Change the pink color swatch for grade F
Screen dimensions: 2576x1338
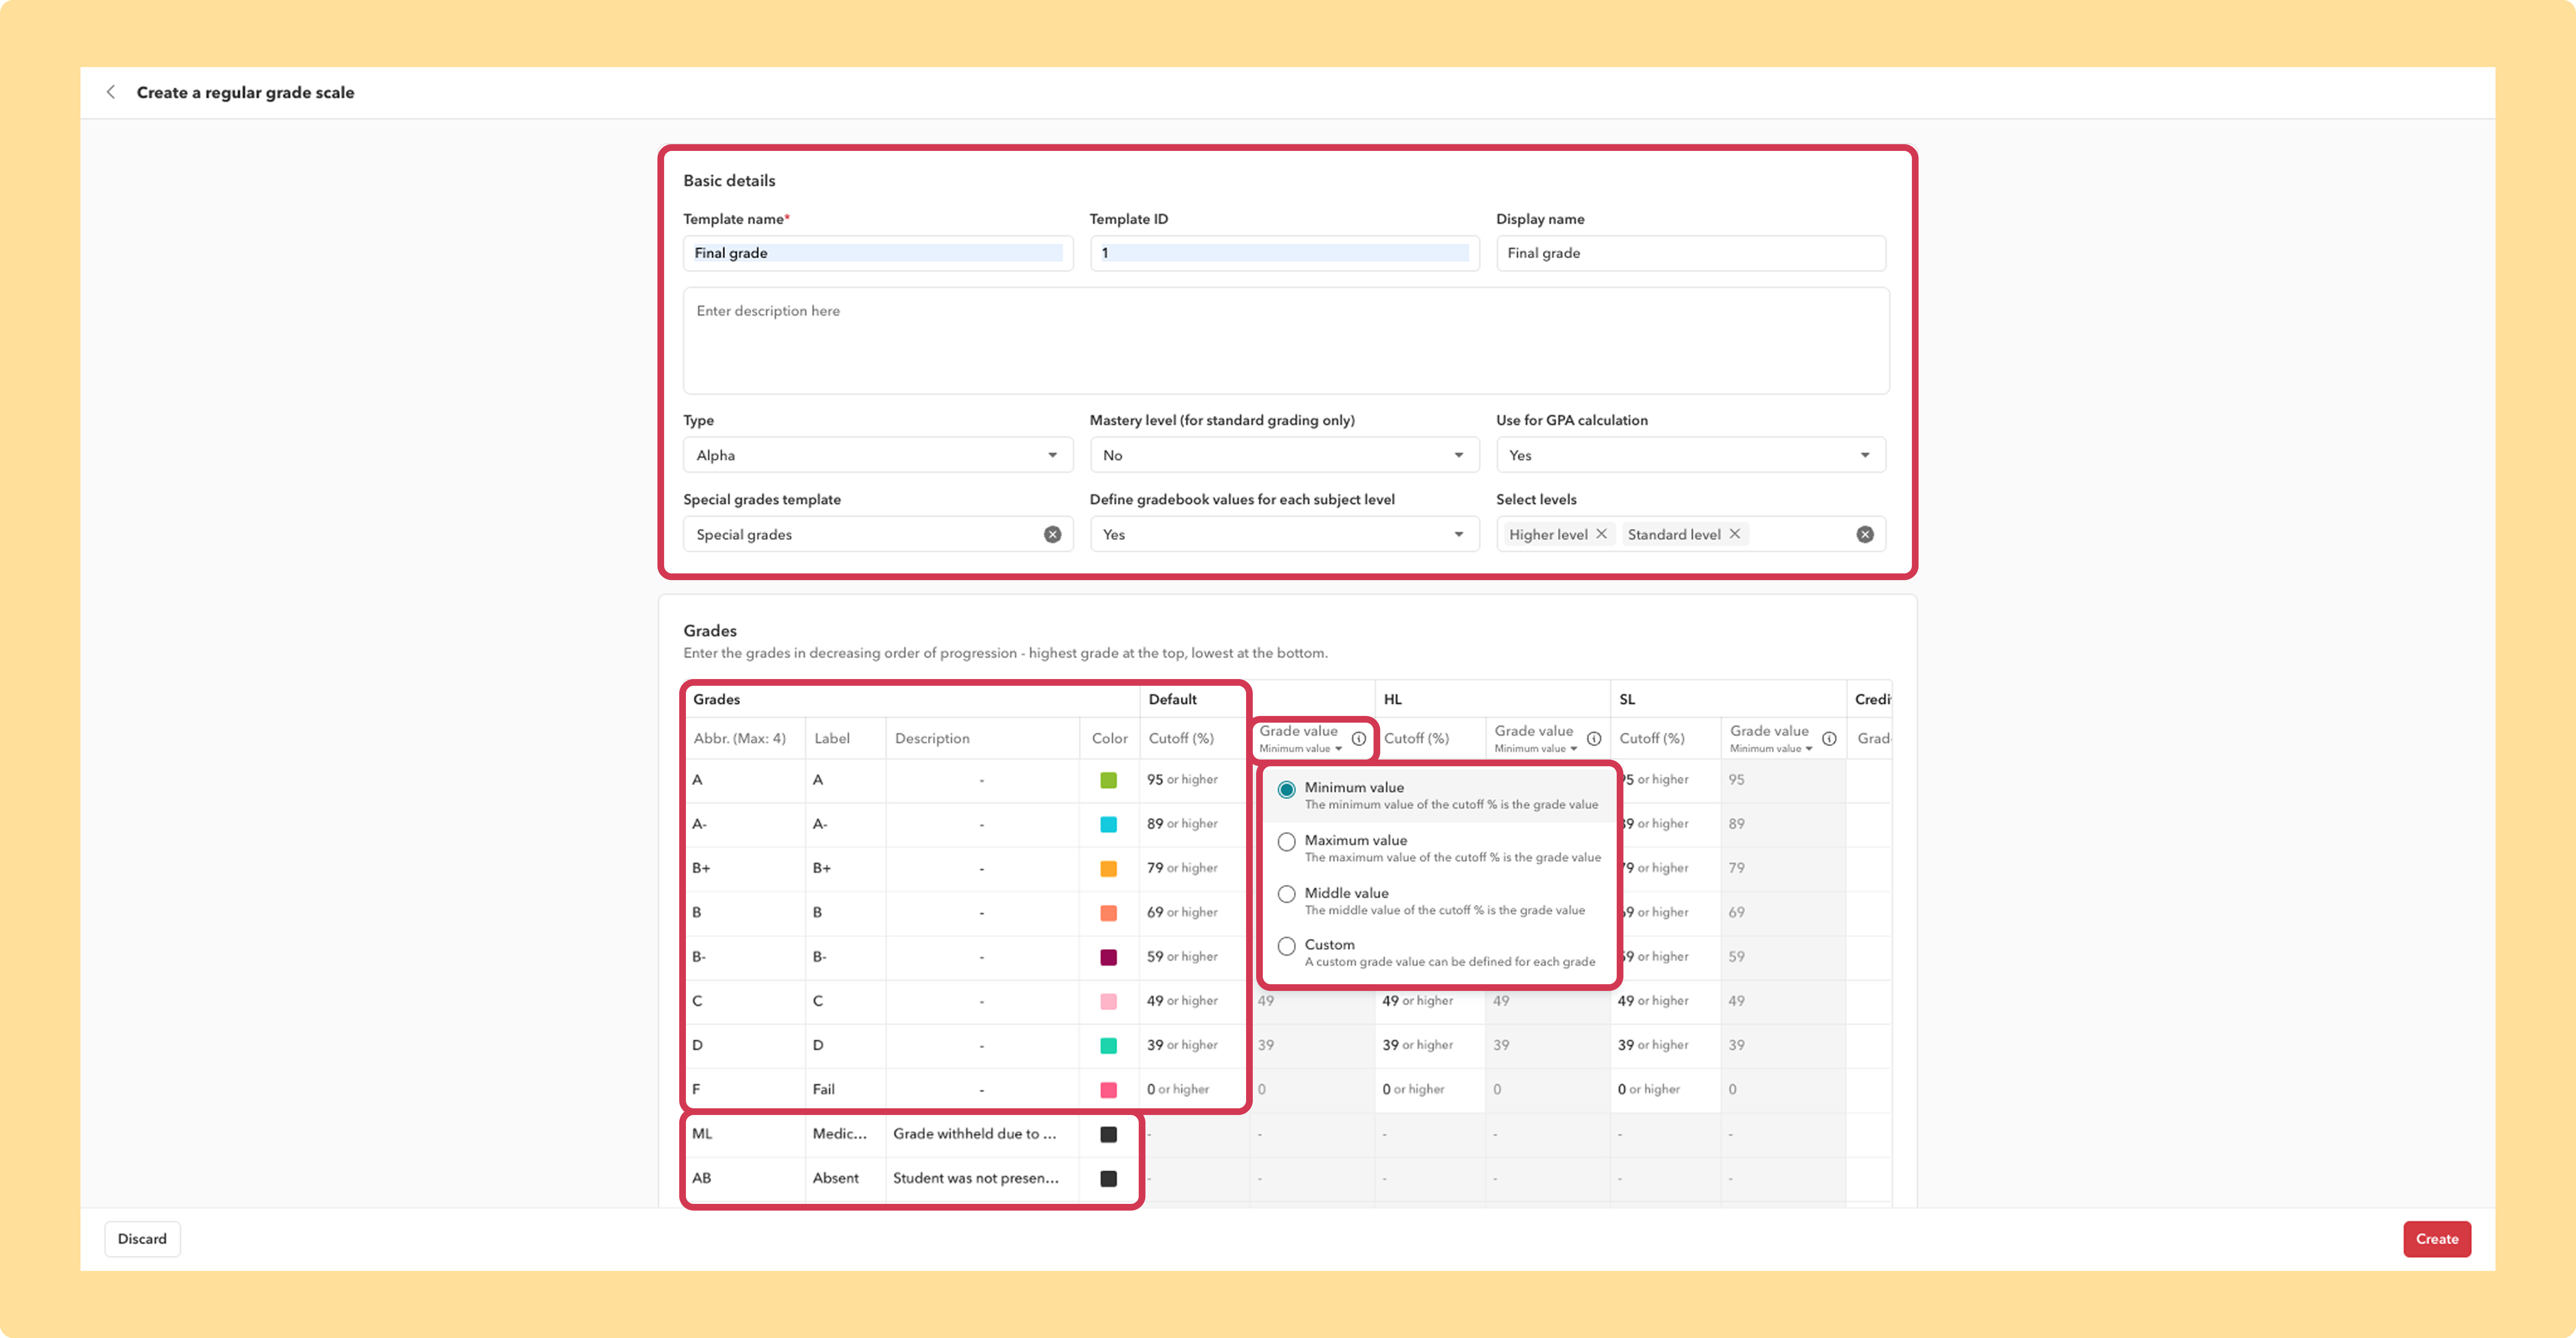1109,1090
